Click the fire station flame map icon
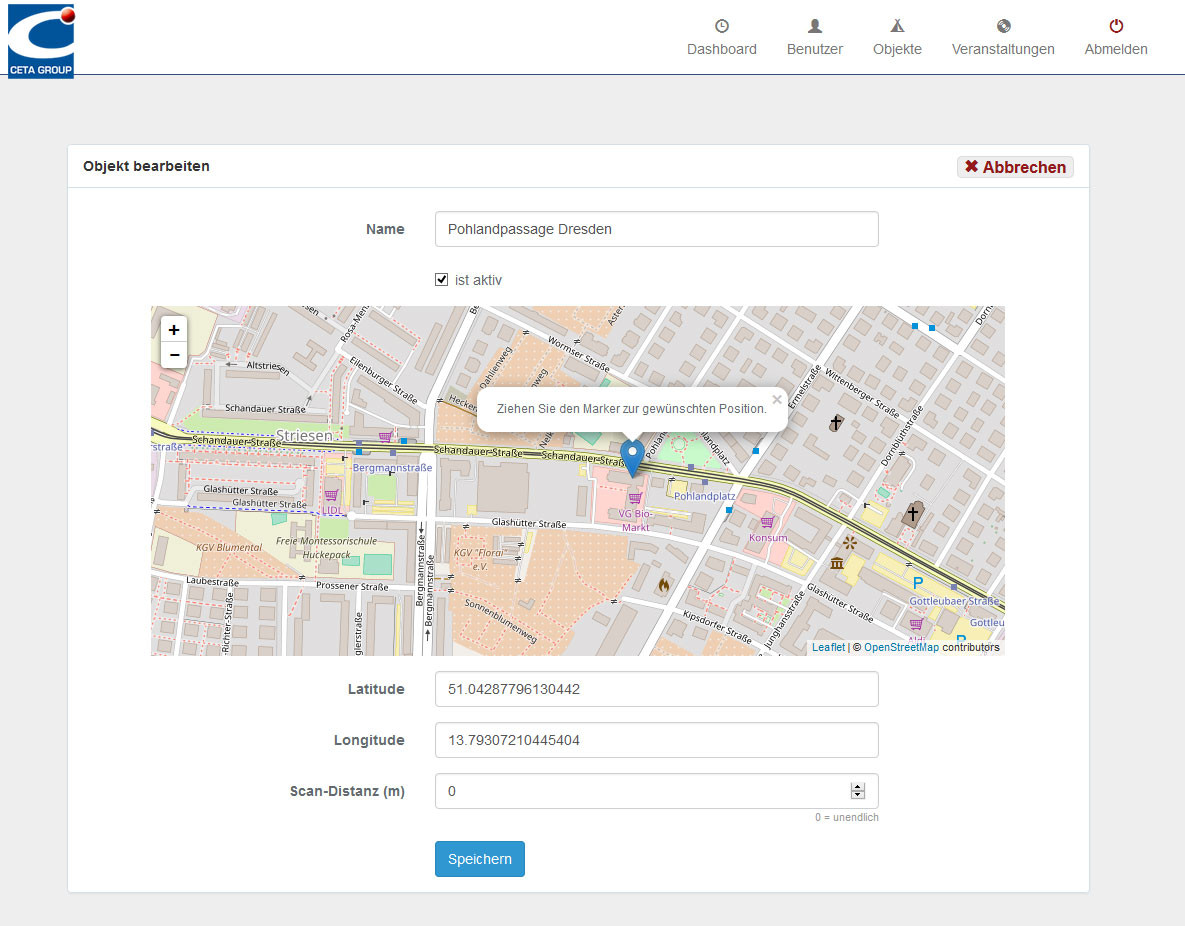Screen dimensions: 1185x926 coord(664,584)
